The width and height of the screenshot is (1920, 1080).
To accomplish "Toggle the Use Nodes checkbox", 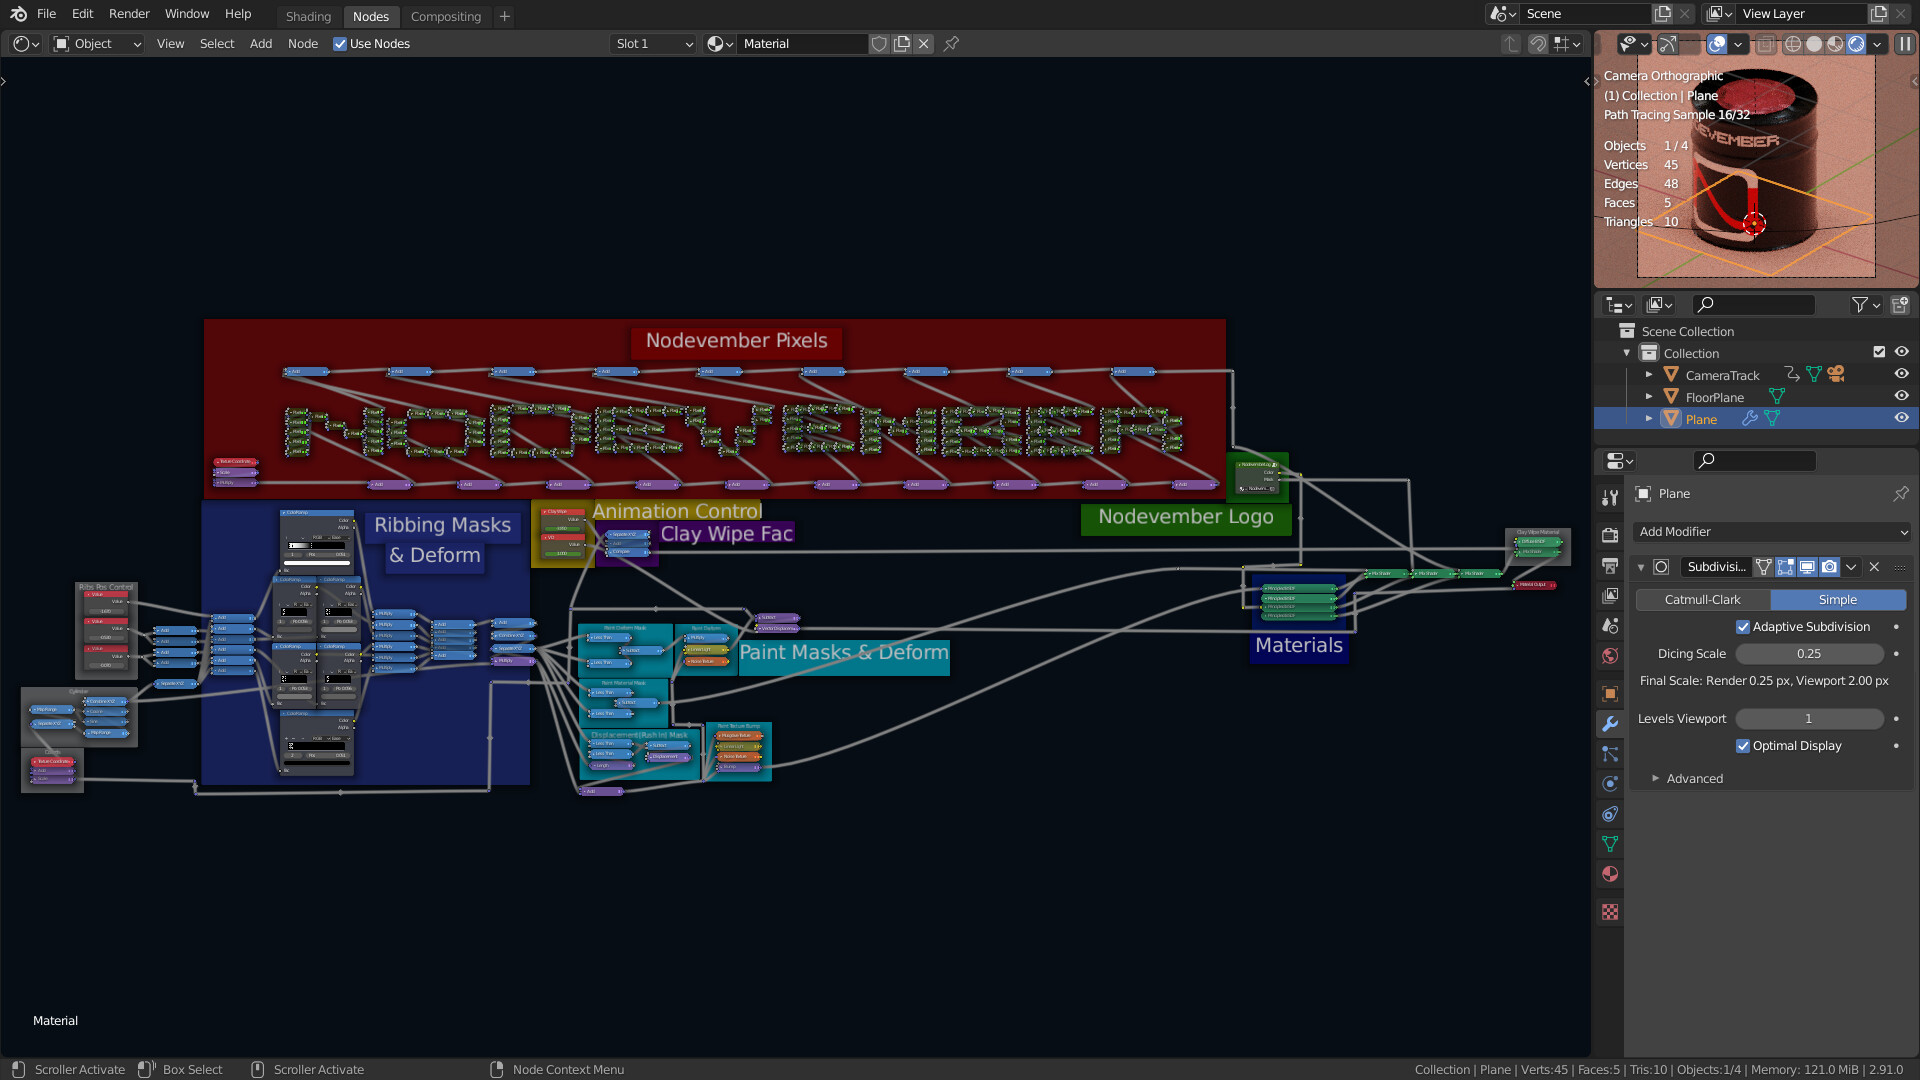I will 340,44.
